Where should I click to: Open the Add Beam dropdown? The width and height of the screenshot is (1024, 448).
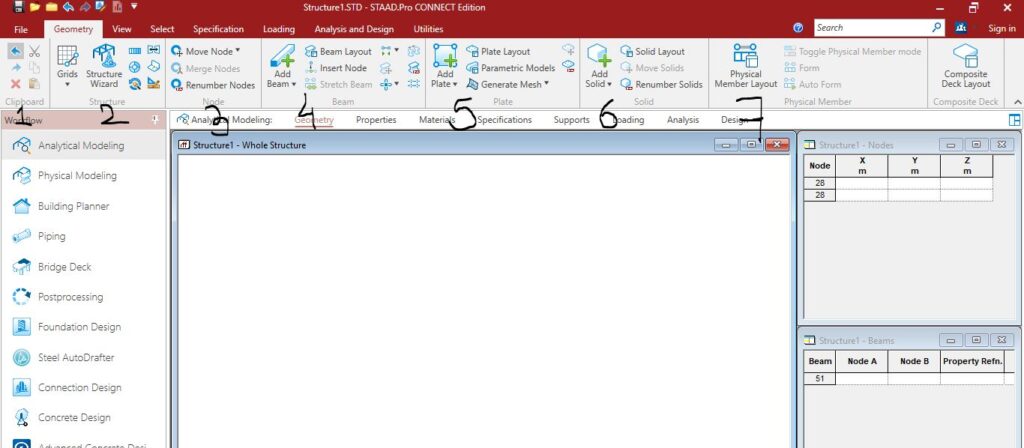(281, 67)
